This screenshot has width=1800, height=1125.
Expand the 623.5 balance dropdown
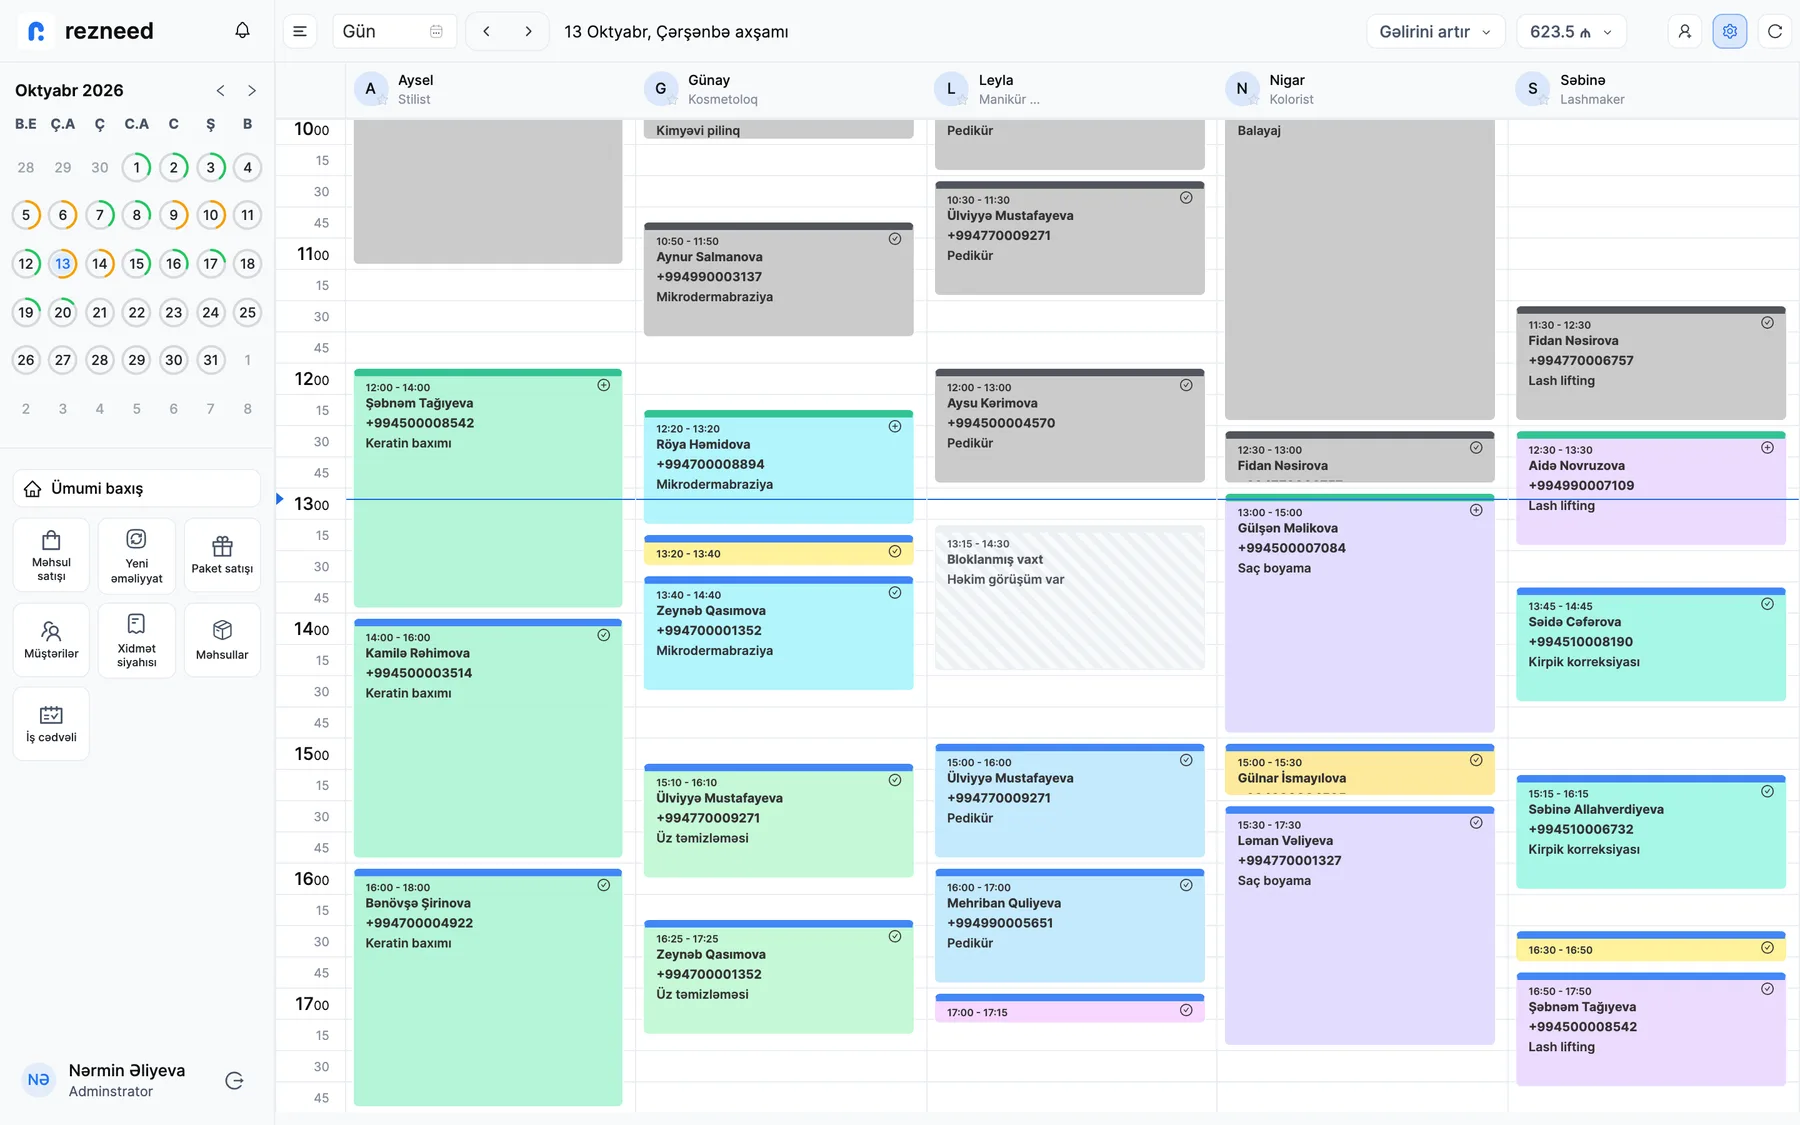[1571, 31]
